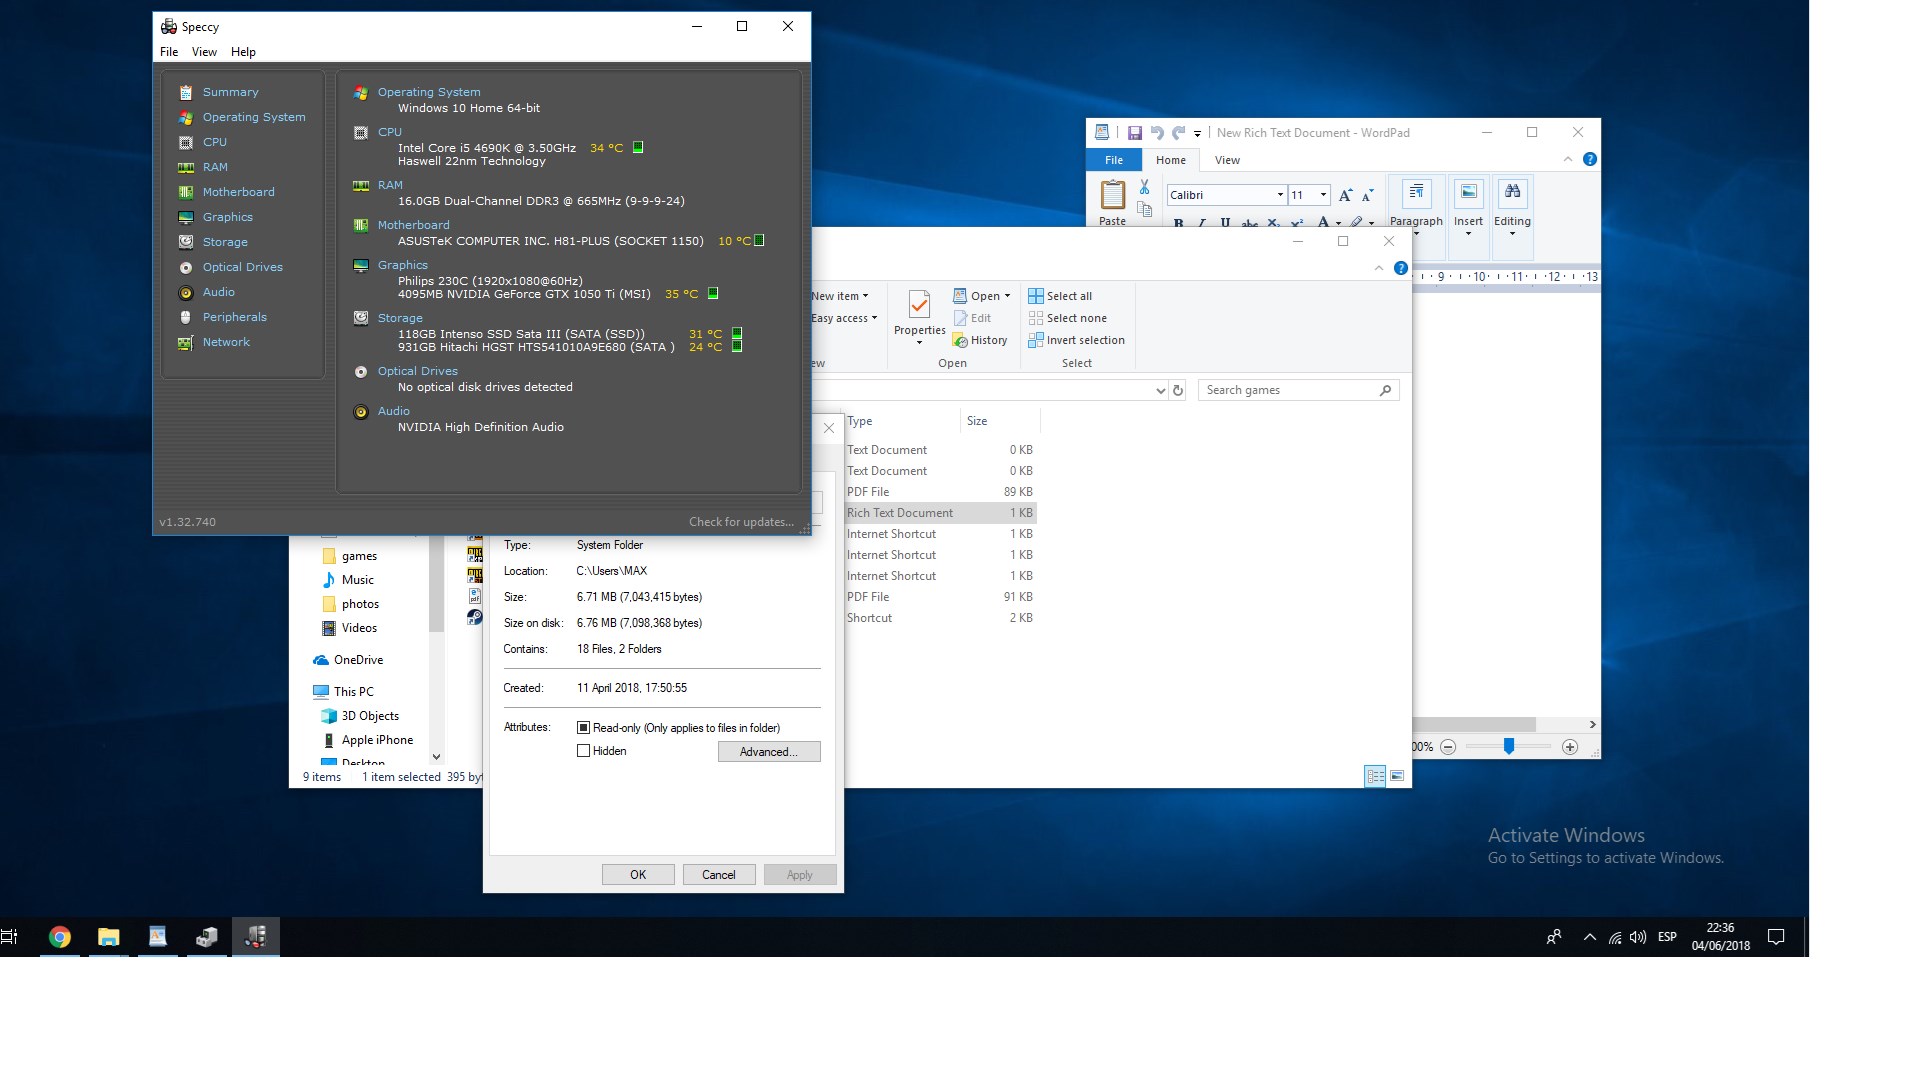The width and height of the screenshot is (1920, 1080).
Task: Open the Help menu in Speccy
Action: tap(243, 52)
